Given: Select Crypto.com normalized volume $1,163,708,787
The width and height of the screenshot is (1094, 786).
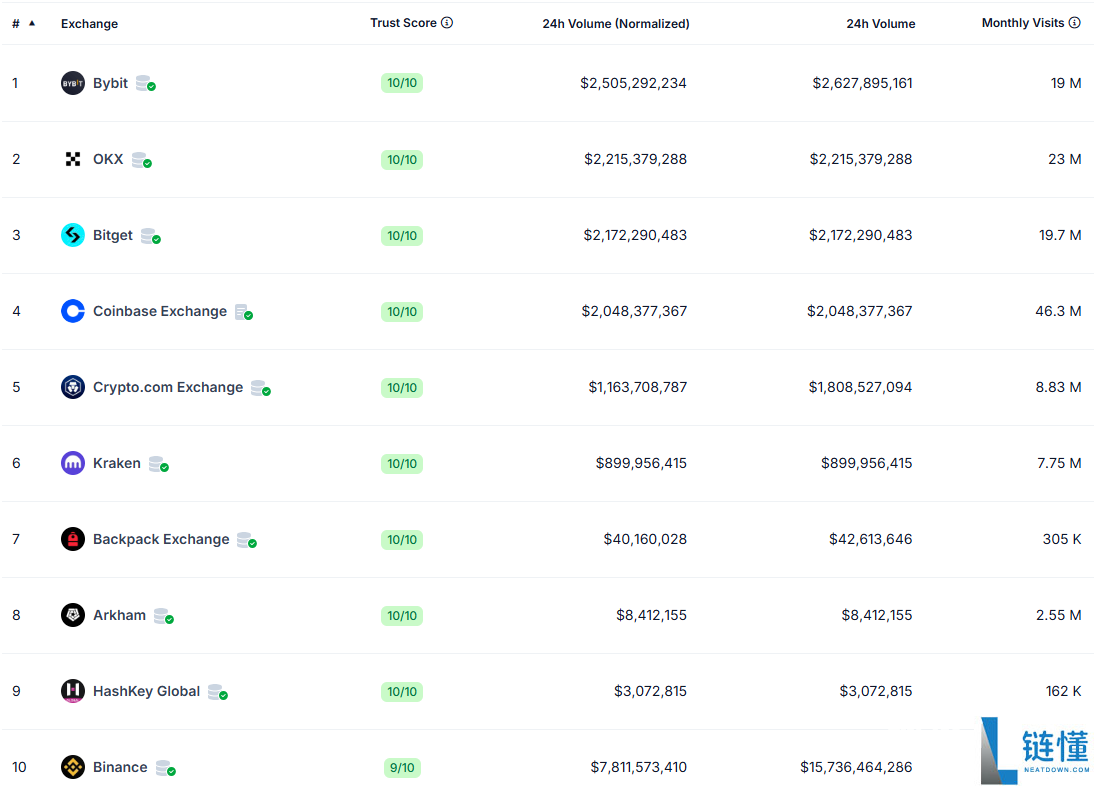Looking at the screenshot, I should 638,387.
